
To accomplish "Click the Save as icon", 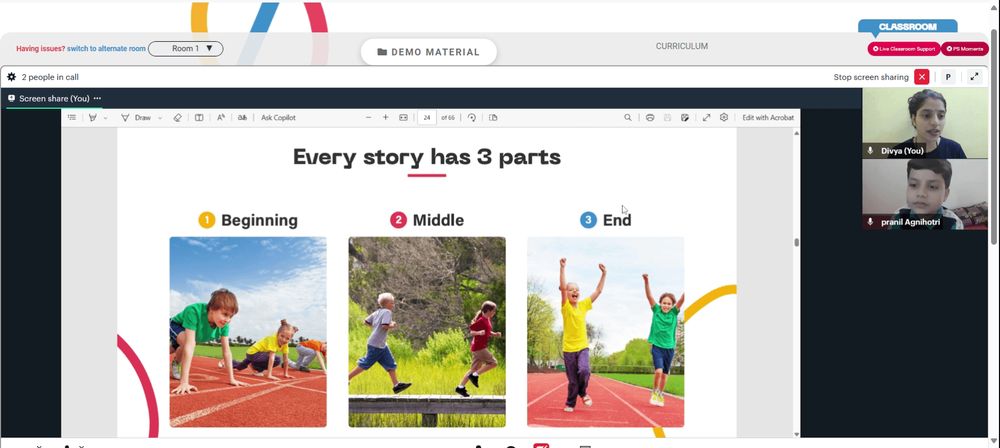I will [x=685, y=117].
